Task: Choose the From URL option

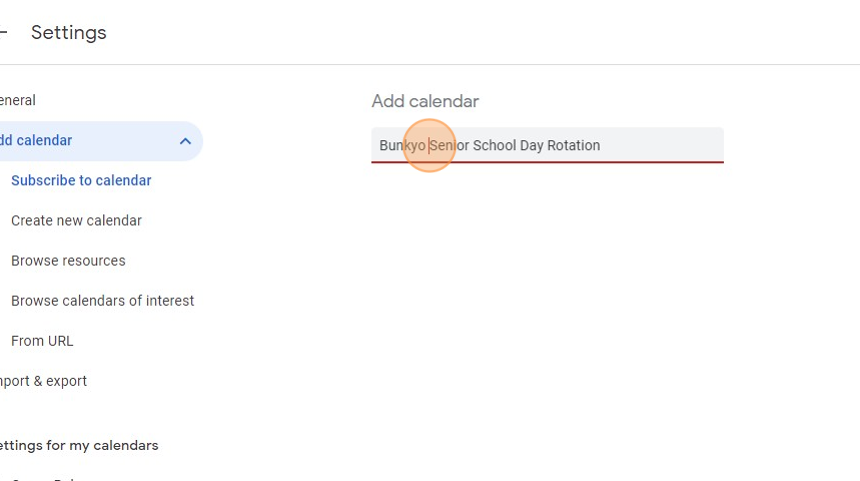Action: tap(42, 341)
